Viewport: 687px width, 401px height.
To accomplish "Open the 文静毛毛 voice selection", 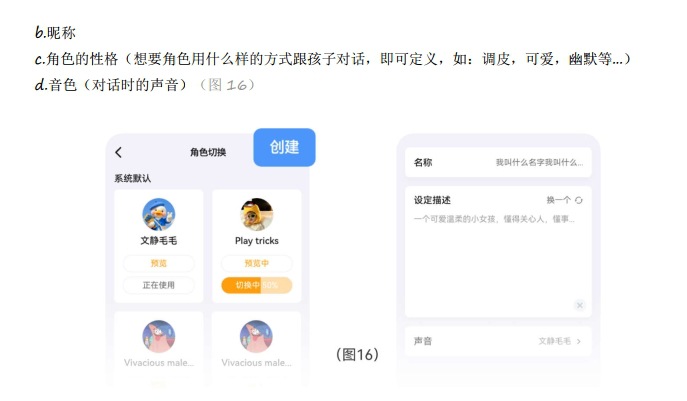I will pos(555,341).
